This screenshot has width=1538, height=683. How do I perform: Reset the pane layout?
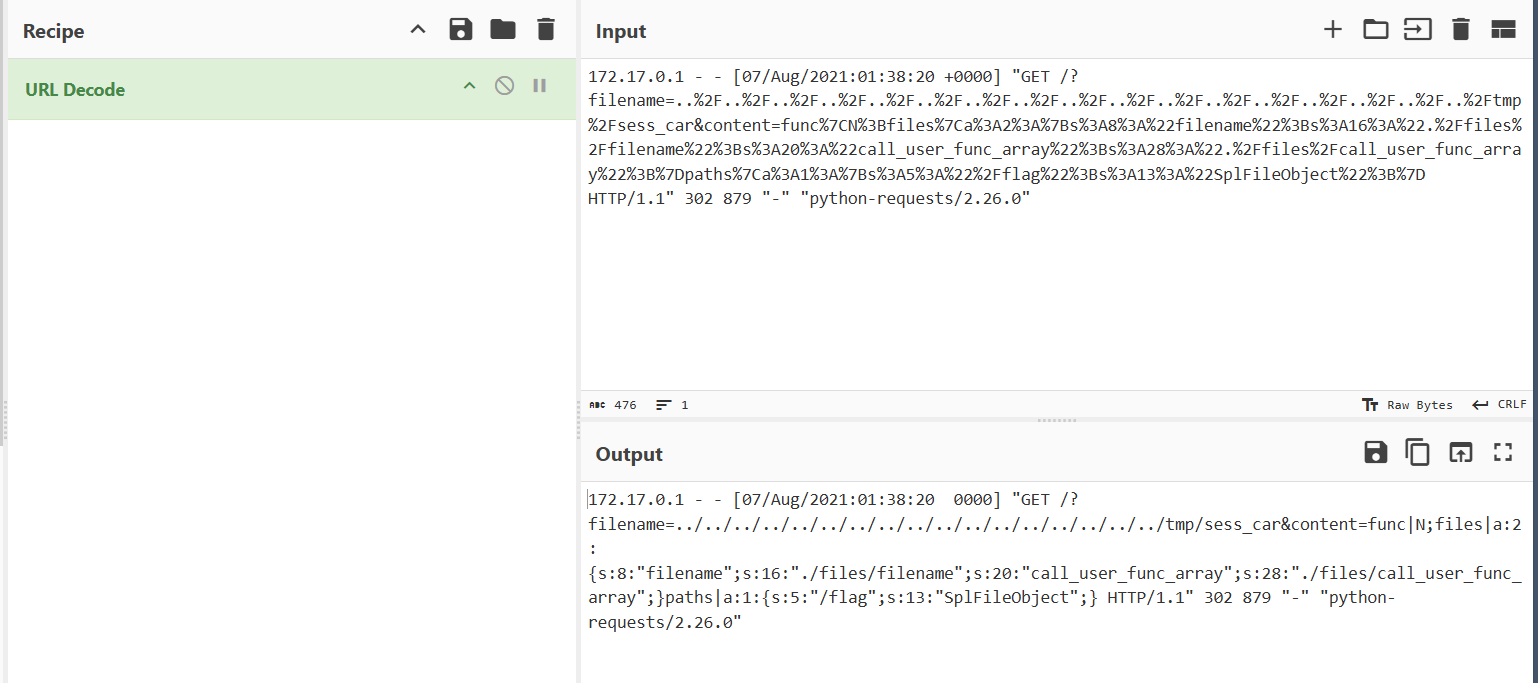click(x=1503, y=30)
